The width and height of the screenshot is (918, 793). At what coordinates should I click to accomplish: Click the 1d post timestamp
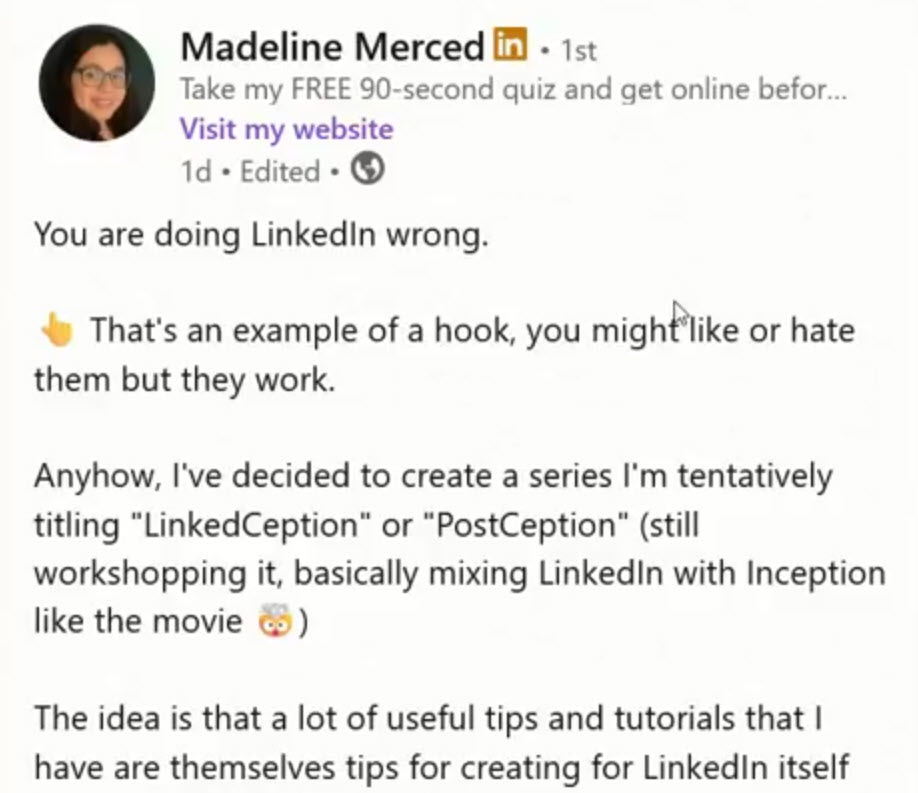coord(196,172)
